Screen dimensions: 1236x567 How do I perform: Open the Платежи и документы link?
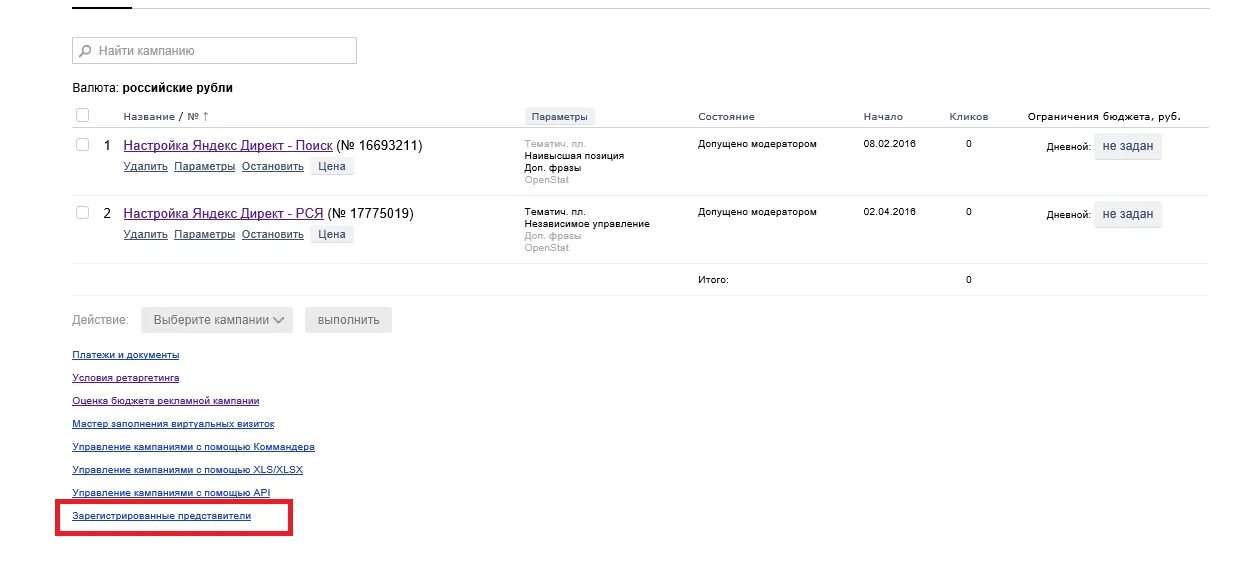[126, 355]
